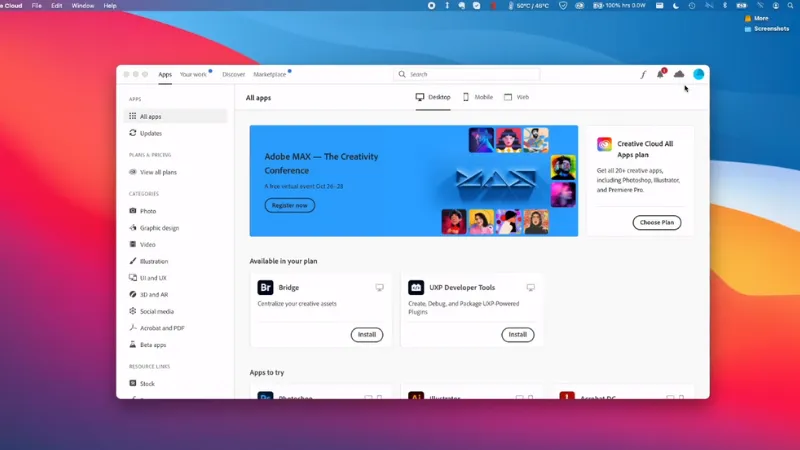The height and width of the screenshot is (450, 800).
Task: Open Edit menu in menu bar
Action: [x=57, y=6]
